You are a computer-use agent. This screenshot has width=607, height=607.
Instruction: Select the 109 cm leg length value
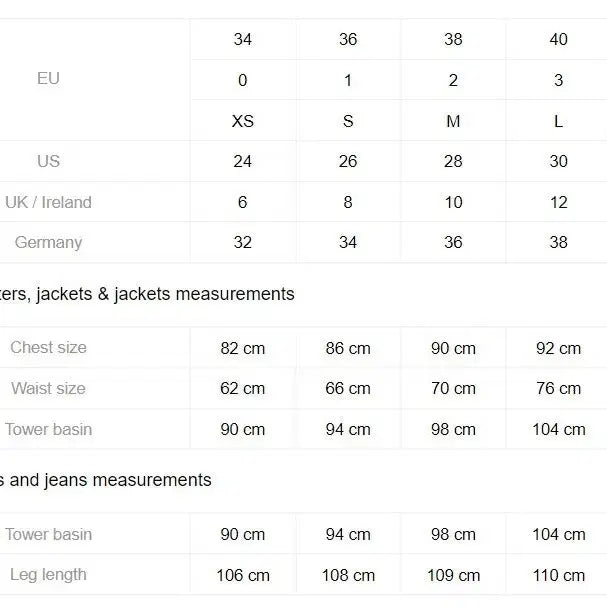tap(453, 575)
